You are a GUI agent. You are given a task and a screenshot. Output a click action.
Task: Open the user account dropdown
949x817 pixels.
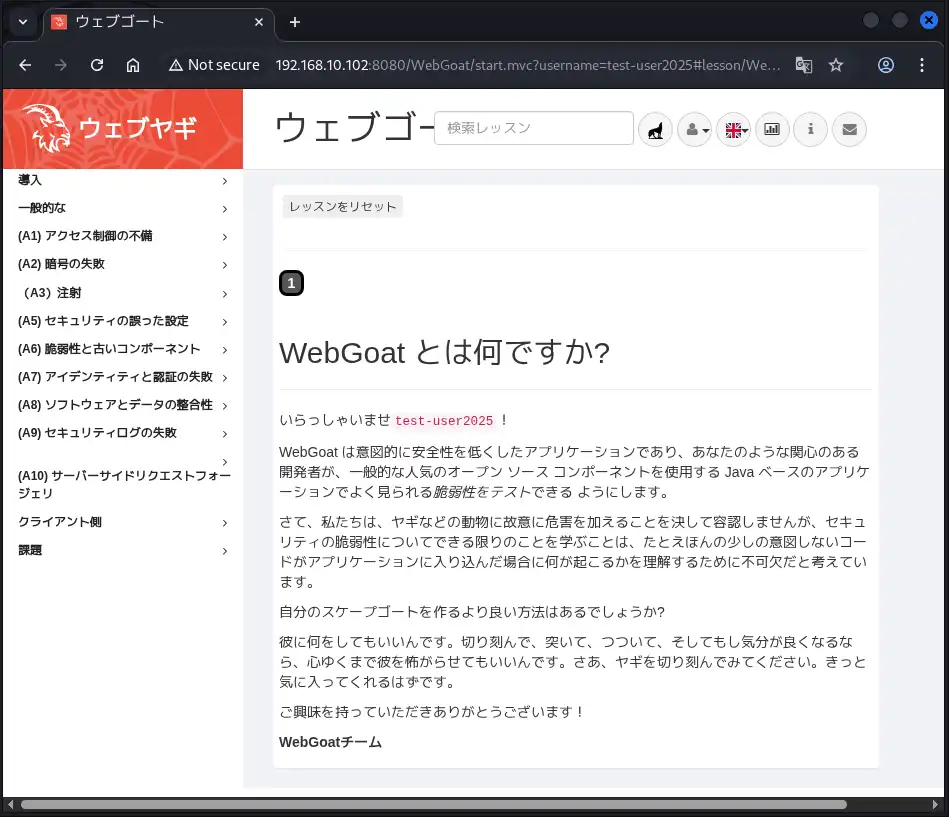694,129
